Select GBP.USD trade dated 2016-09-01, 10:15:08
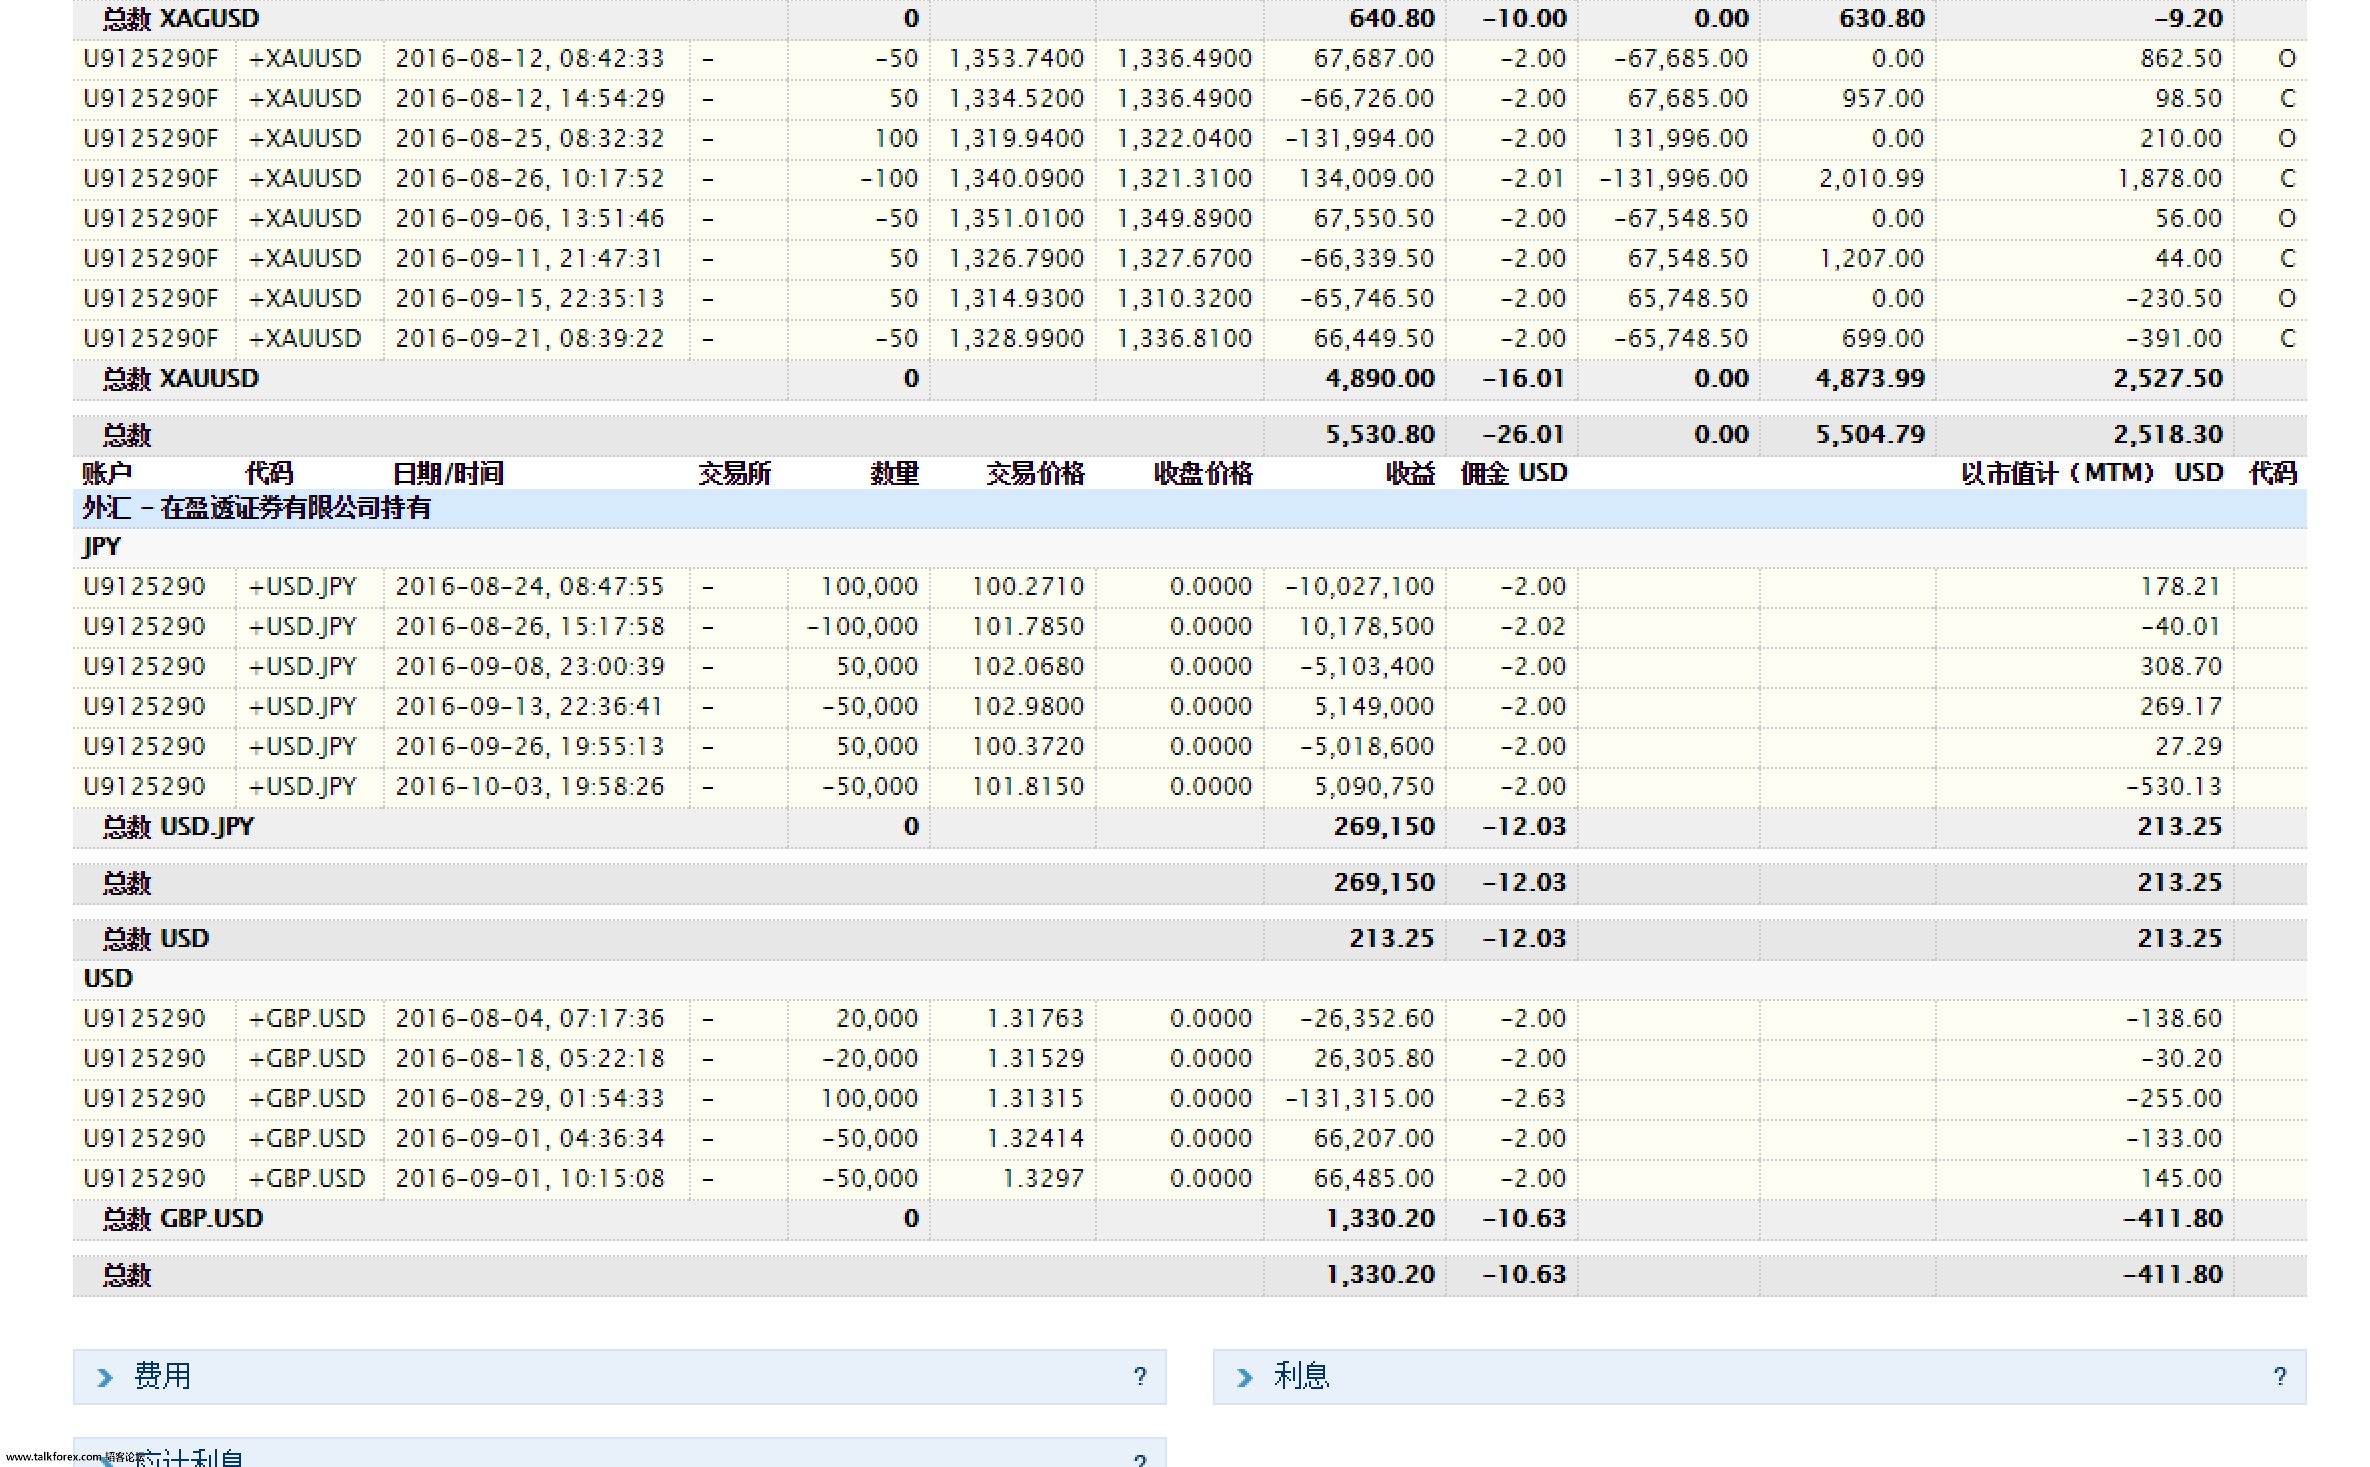Image resolution: width=2370 pixels, height=1467 pixels. pyautogui.click(x=1189, y=1179)
